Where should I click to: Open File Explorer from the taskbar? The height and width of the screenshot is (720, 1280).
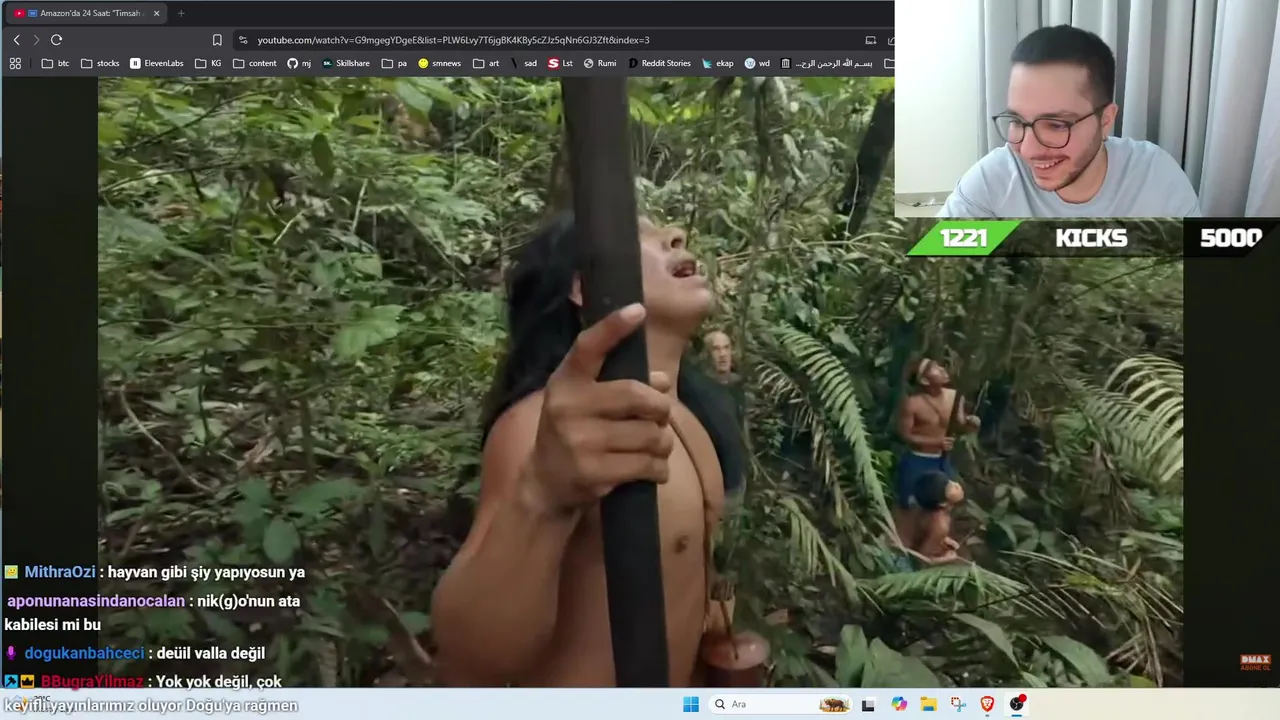928,704
